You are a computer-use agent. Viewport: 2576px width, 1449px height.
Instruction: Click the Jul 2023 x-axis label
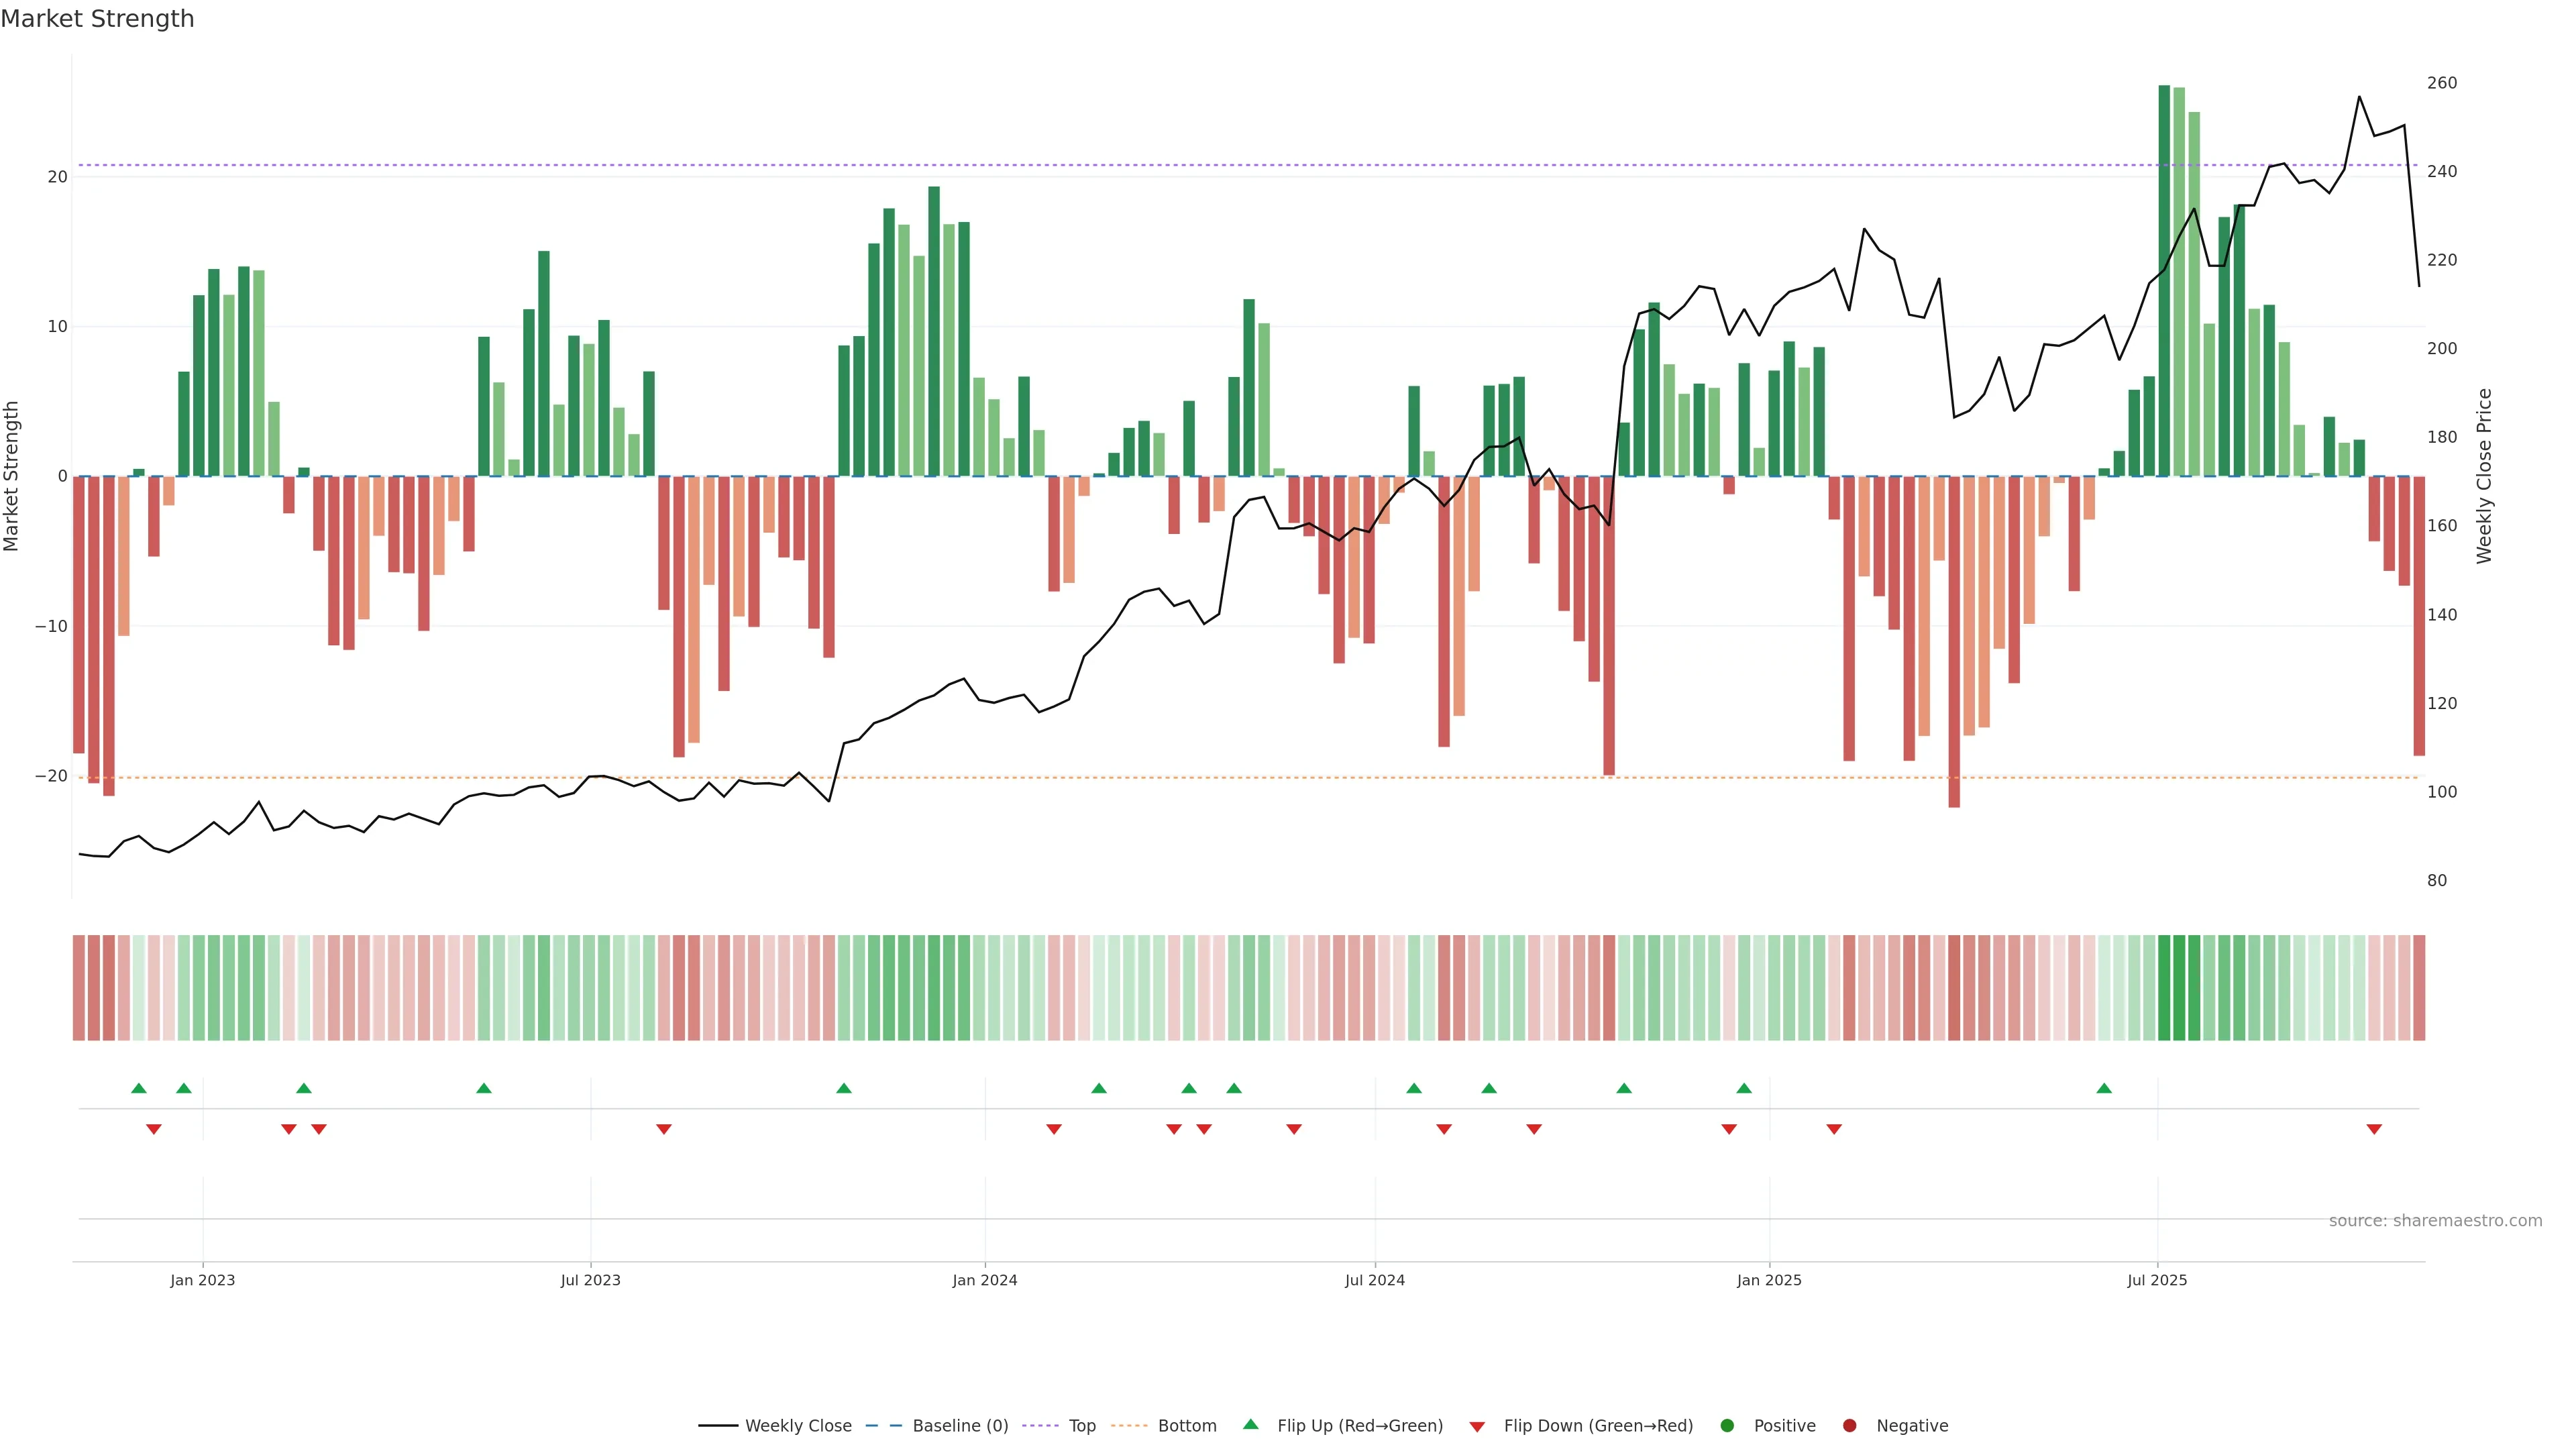click(x=590, y=1280)
